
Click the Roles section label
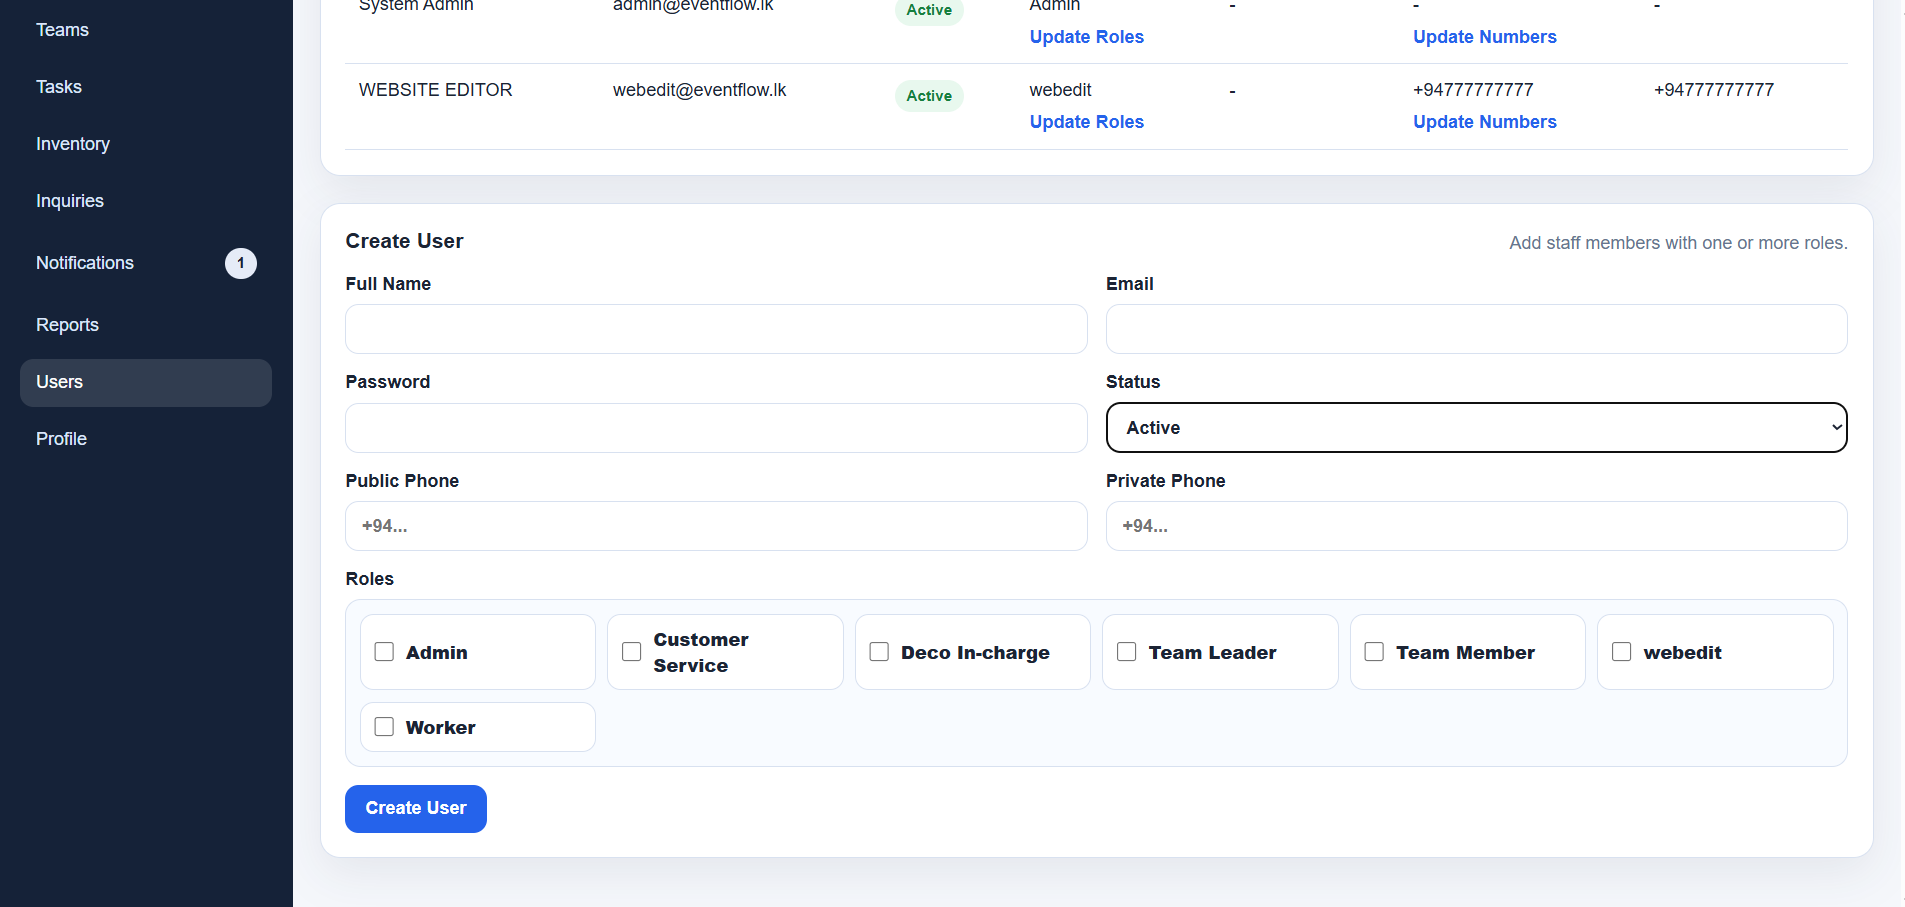click(x=369, y=579)
